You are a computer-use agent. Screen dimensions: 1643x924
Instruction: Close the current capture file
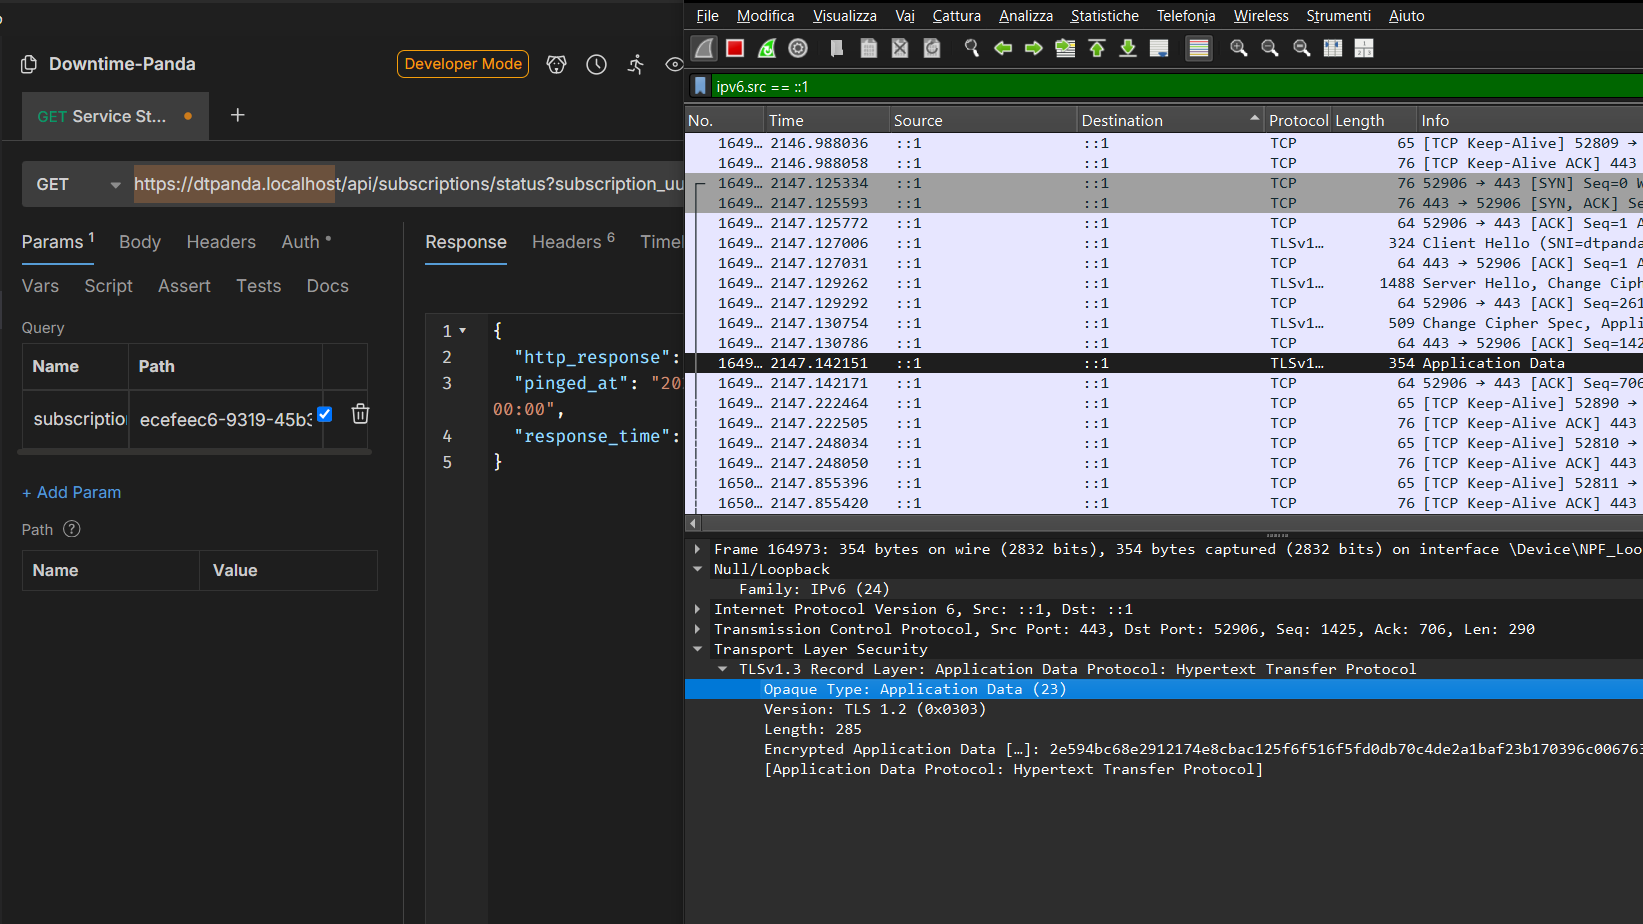coord(900,48)
